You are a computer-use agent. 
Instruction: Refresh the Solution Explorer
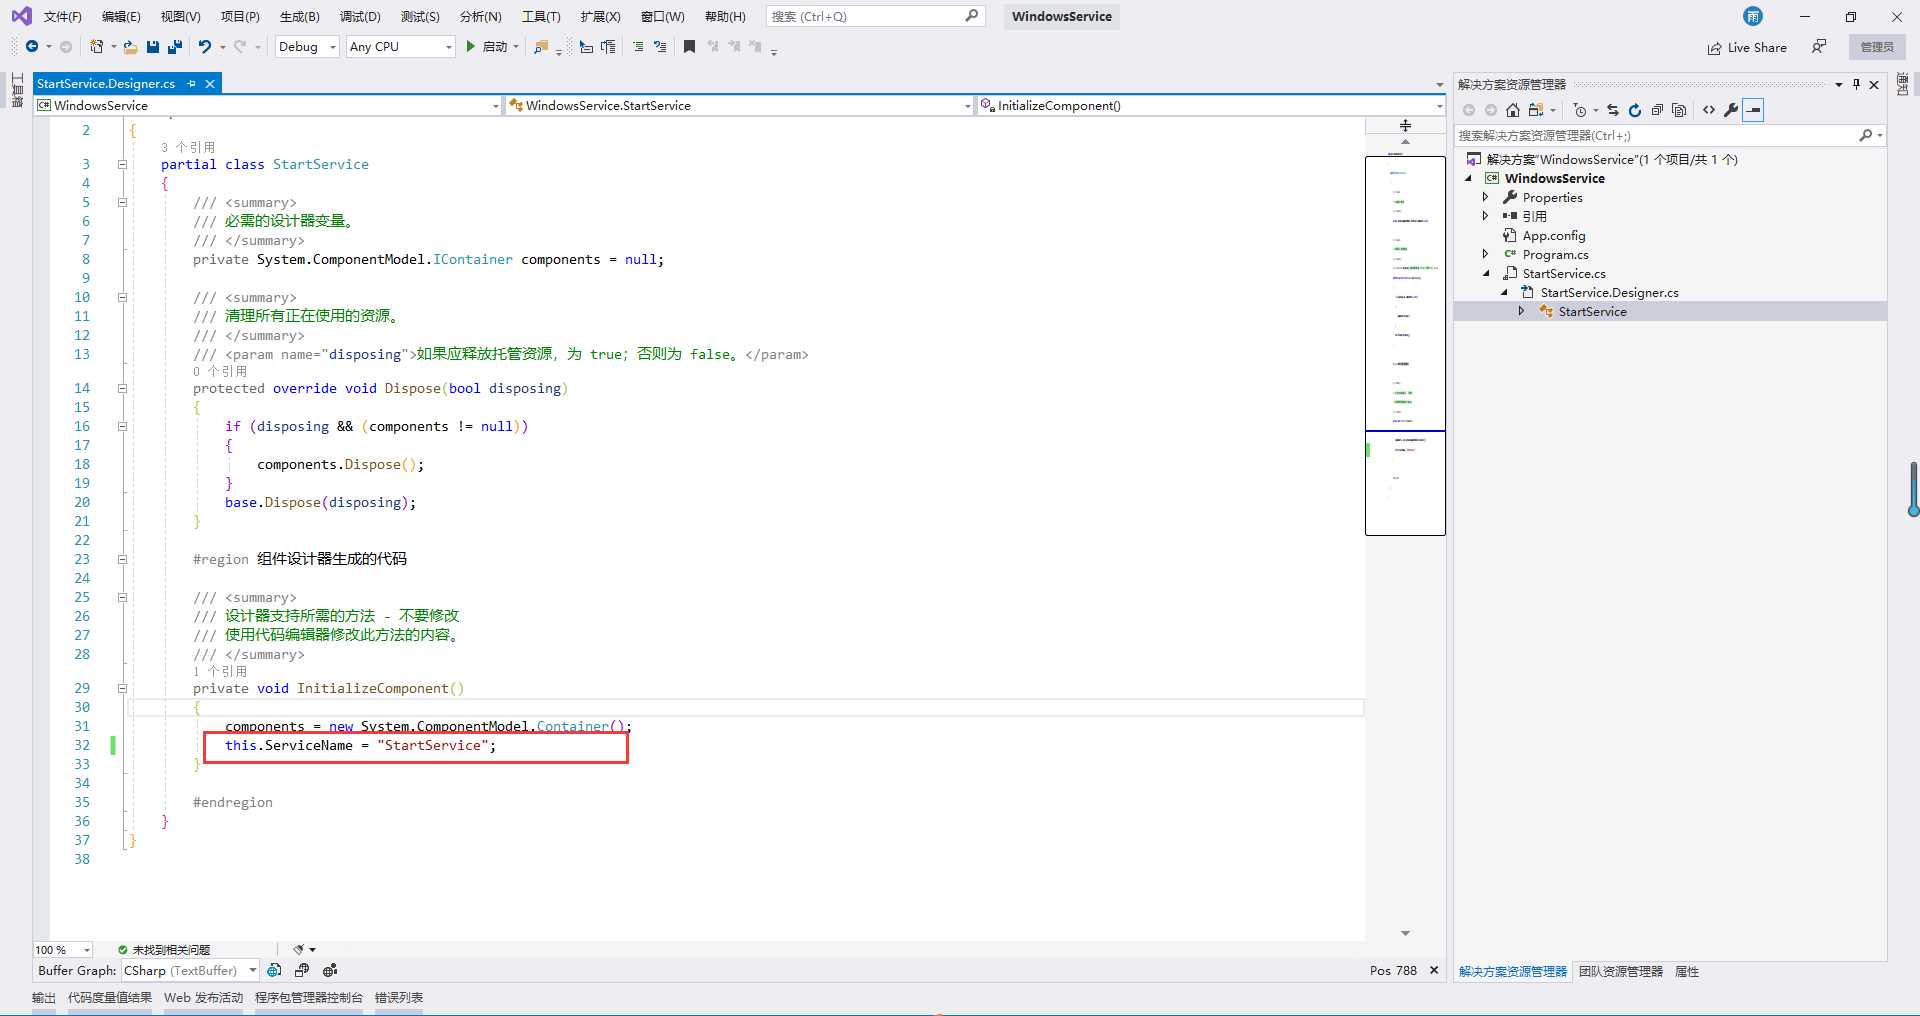click(x=1635, y=110)
